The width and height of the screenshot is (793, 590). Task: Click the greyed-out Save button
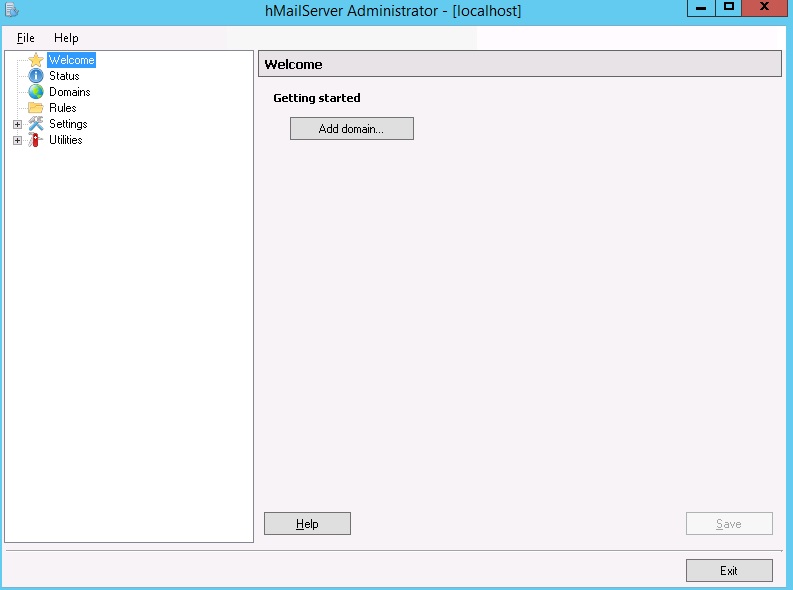pos(729,524)
